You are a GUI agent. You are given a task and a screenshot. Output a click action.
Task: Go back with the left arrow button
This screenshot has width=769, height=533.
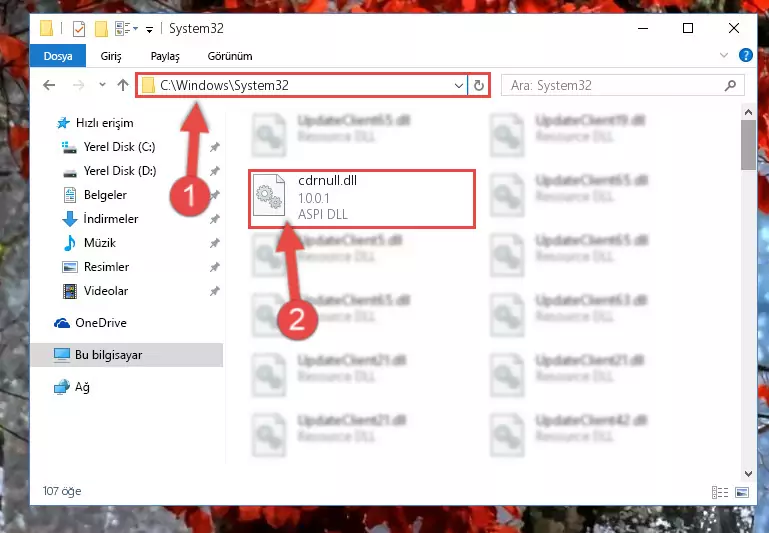(x=49, y=85)
